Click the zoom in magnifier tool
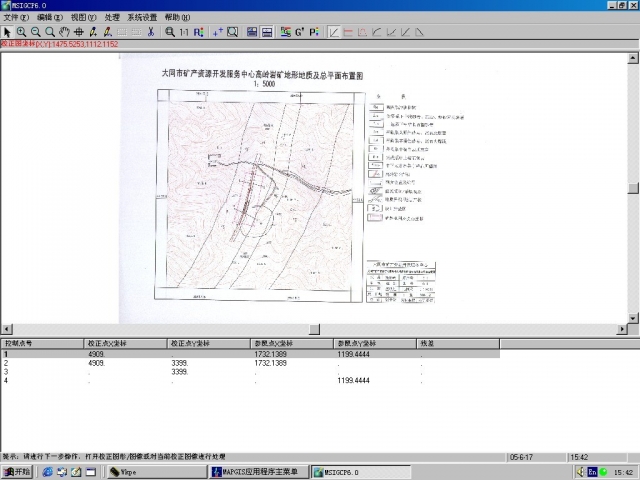640x480 pixels. coord(22,32)
